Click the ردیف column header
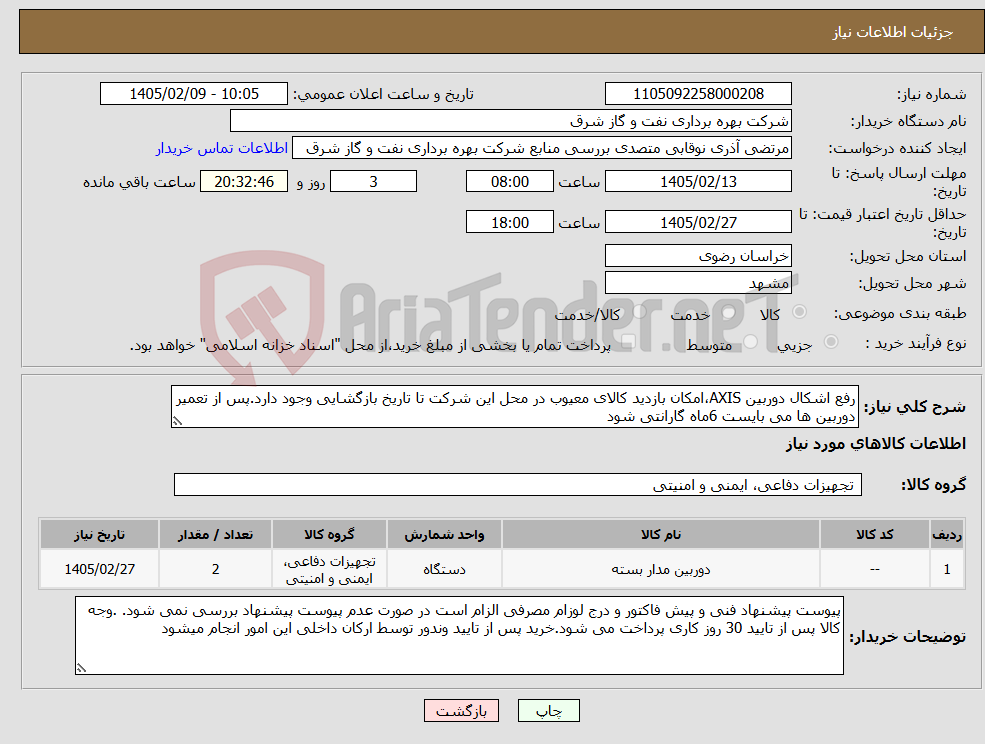 coord(947,534)
